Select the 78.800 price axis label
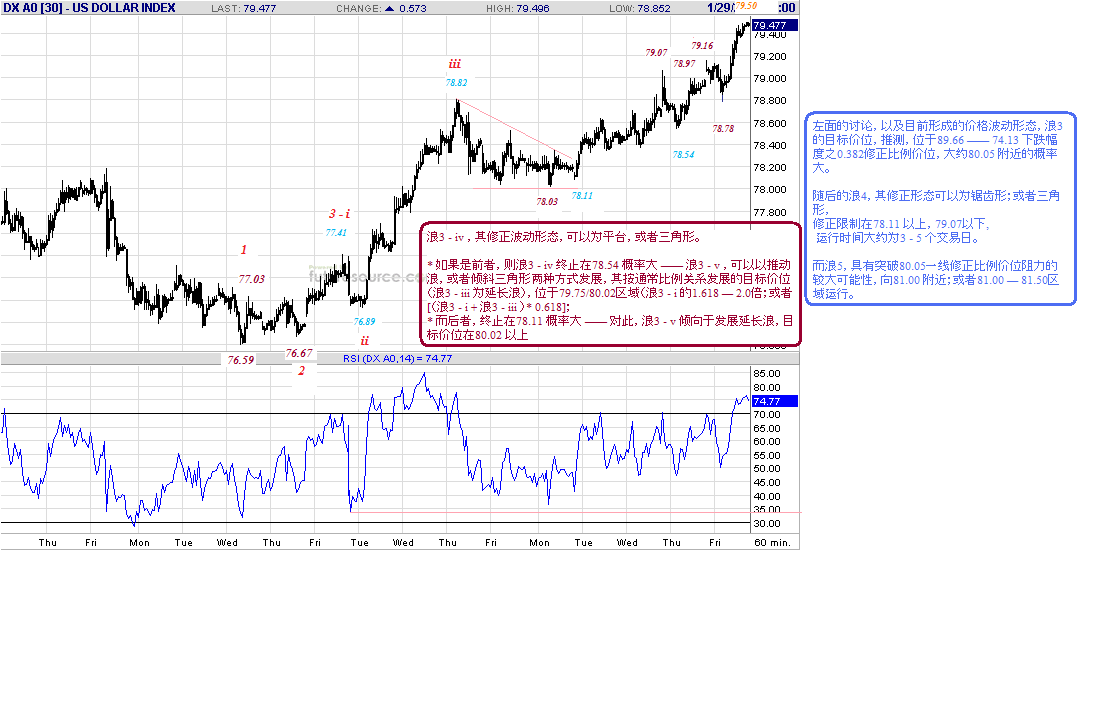Screen dimensions: 1113x716 point(769,101)
